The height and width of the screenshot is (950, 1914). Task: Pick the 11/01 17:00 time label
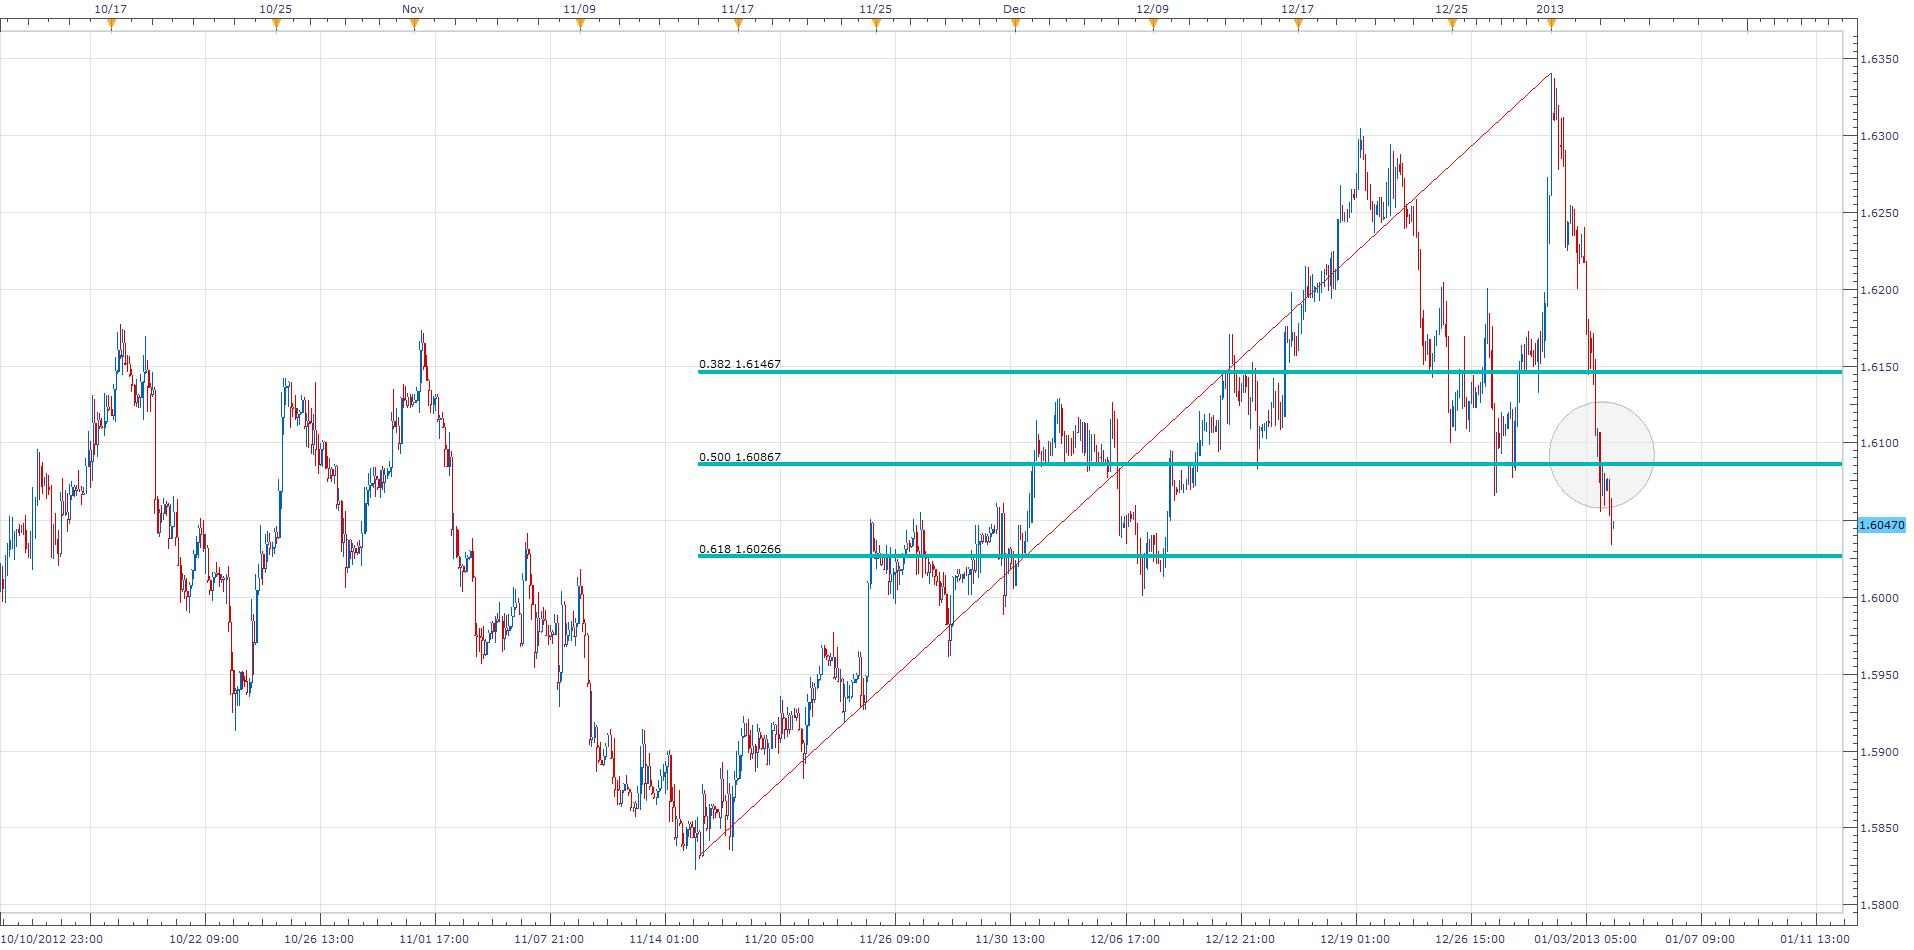coord(434,939)
